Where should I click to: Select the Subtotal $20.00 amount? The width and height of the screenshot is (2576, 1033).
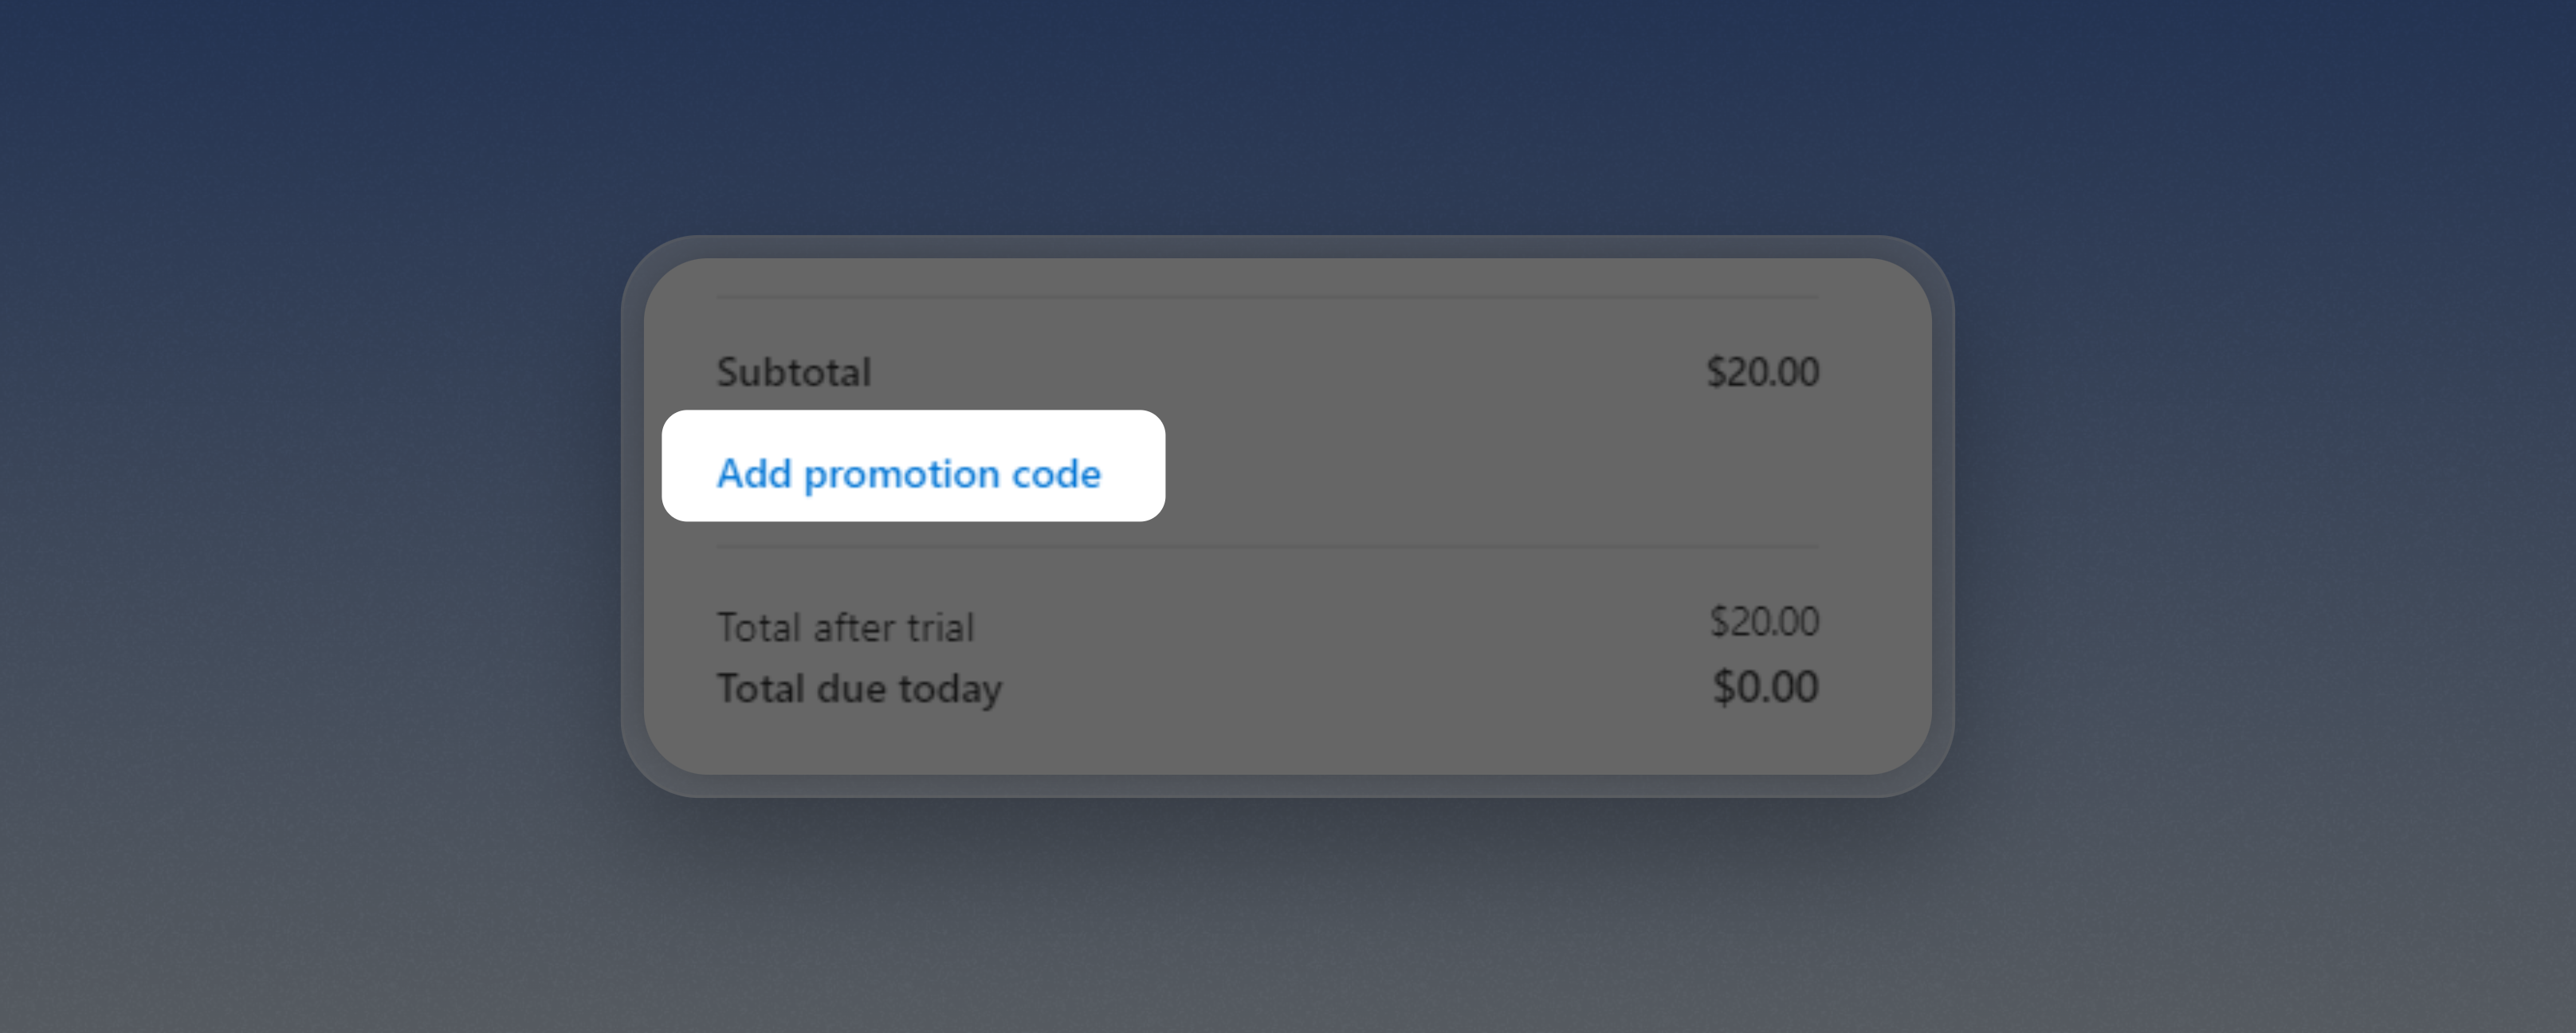1762,372
